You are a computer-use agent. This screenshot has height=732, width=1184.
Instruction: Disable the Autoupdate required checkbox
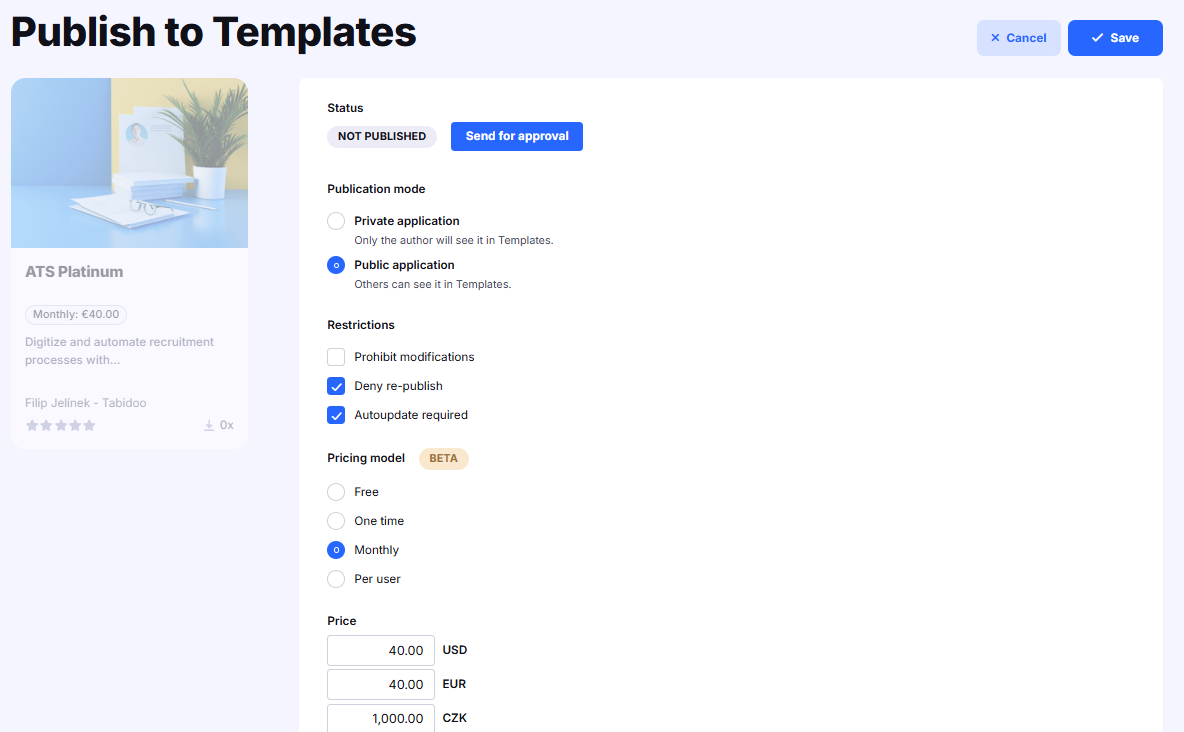tap(336, 415)
